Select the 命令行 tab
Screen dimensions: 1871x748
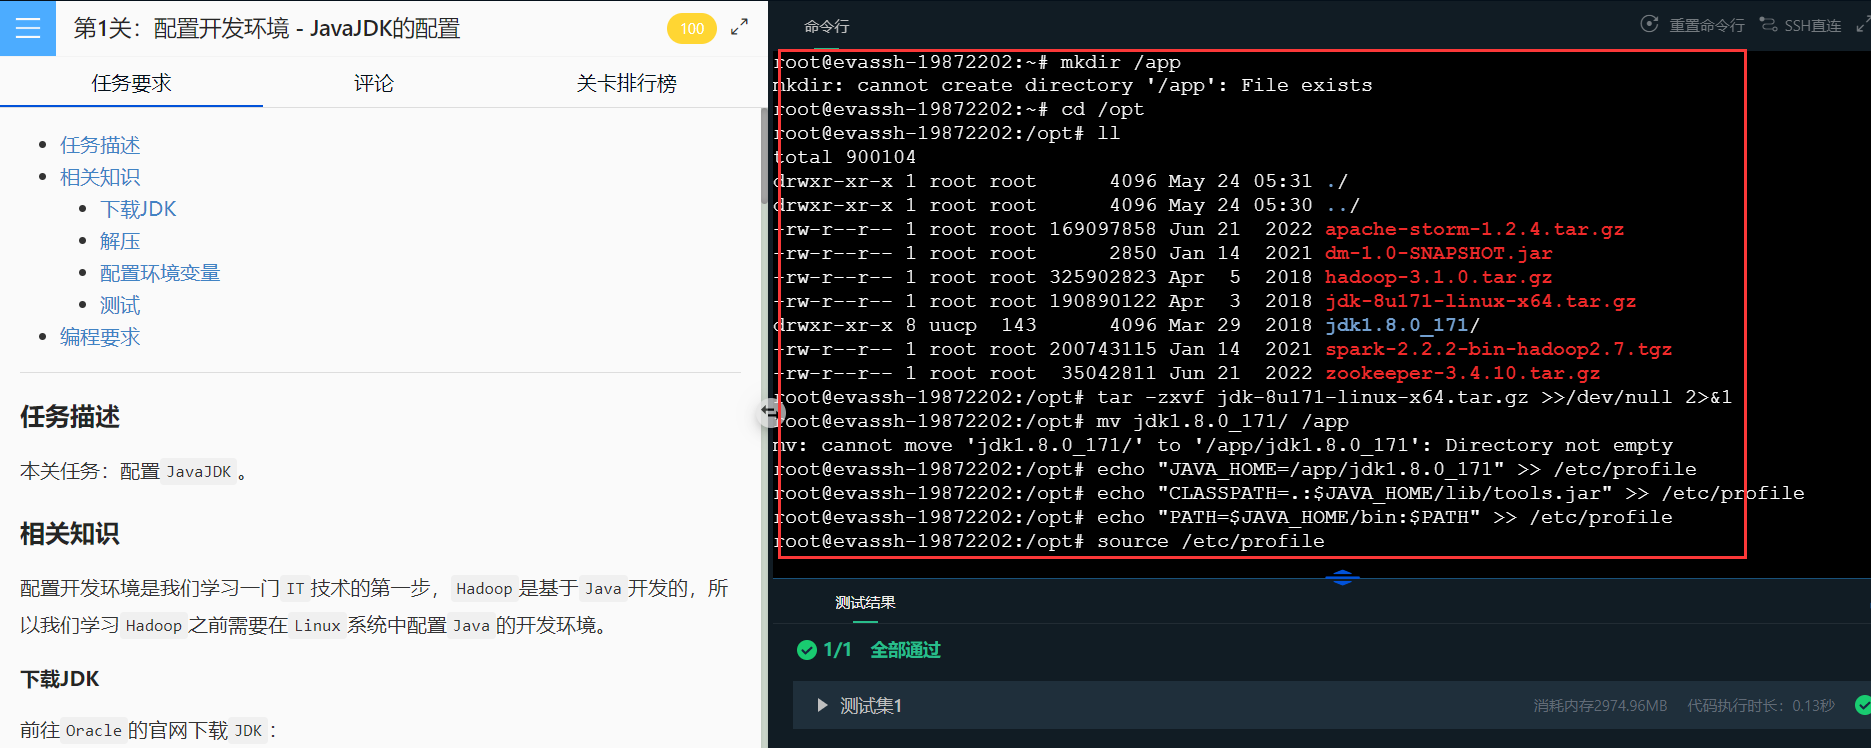(x=827, y=26)
